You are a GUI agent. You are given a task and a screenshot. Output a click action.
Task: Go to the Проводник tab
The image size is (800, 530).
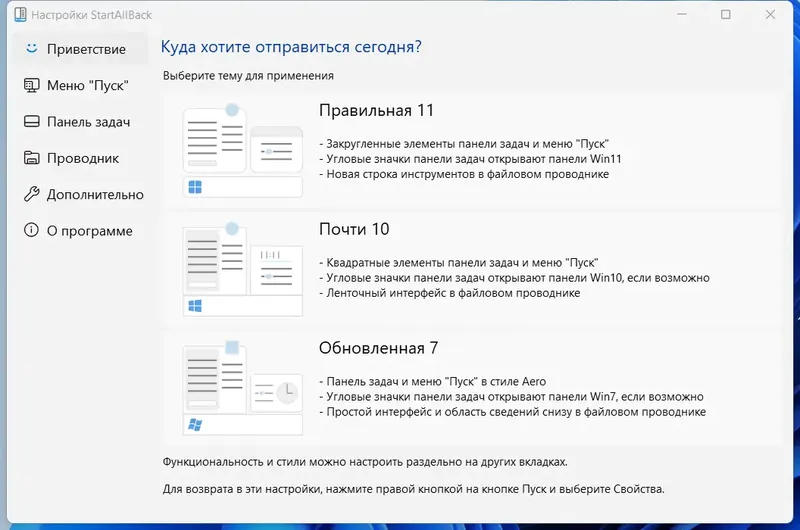(x=80, y=158)
